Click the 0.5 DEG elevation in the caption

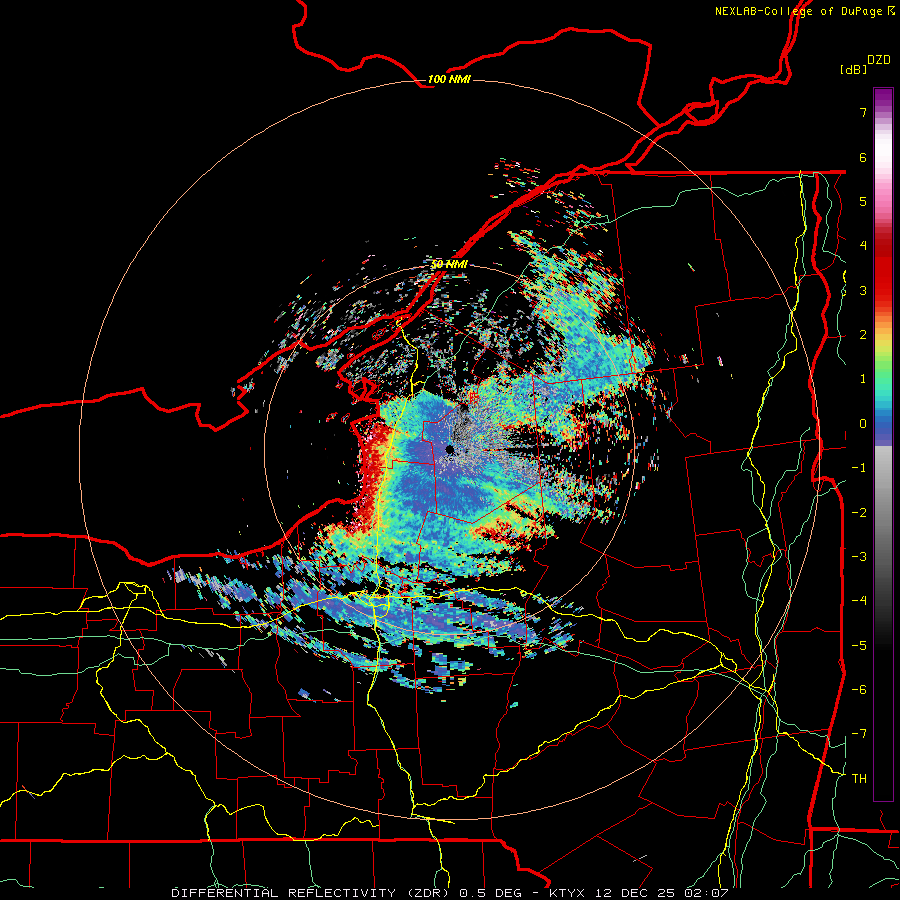[x=491, y=893]
